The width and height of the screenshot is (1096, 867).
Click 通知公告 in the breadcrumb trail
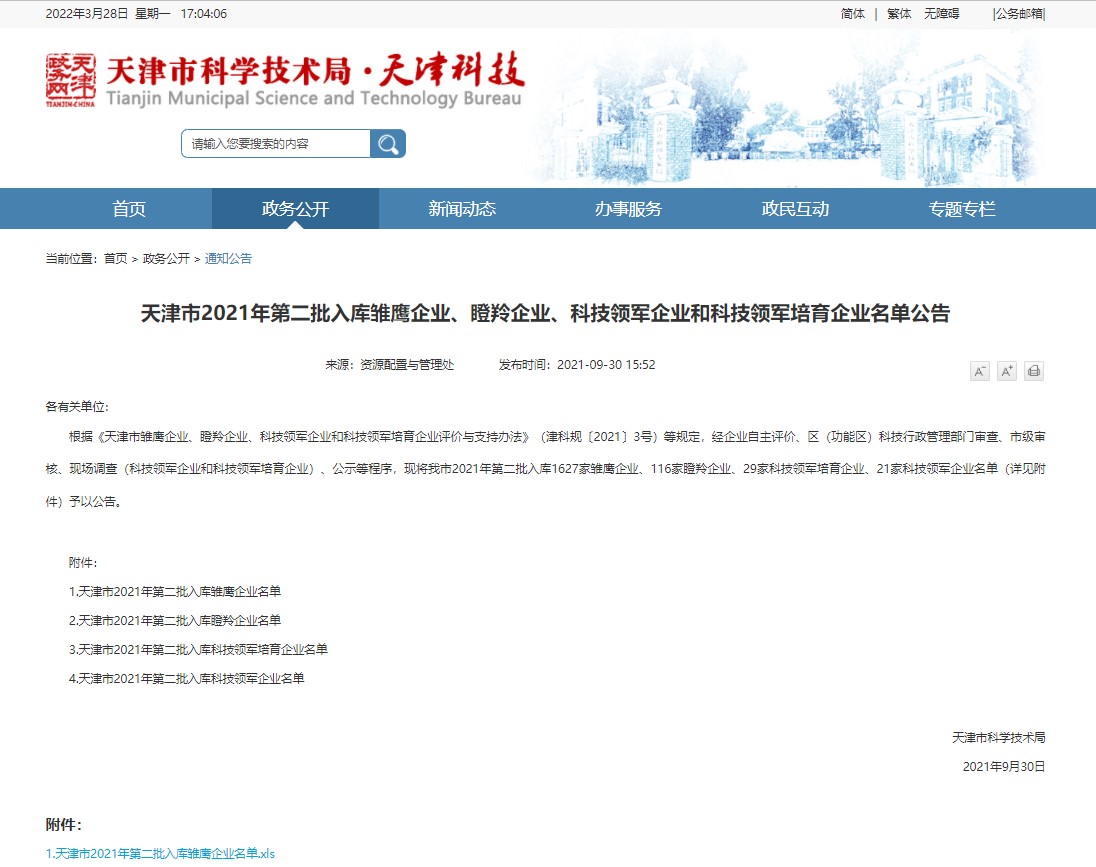click(x=228, y=259)
